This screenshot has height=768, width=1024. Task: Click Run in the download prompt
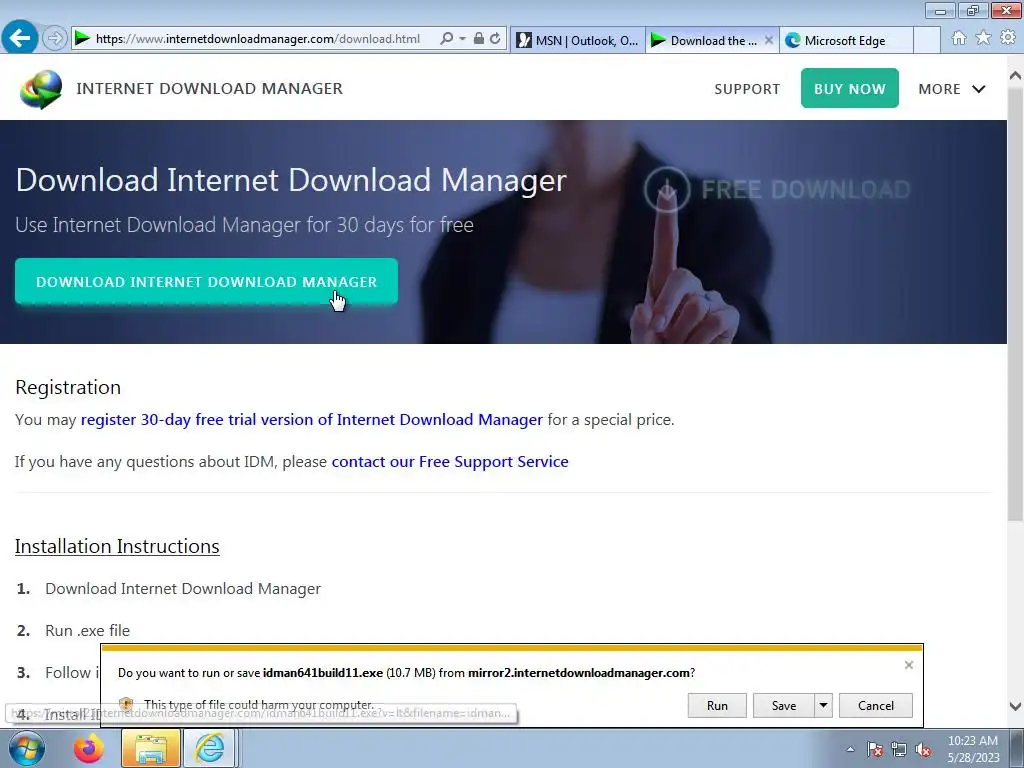(717, 705)
